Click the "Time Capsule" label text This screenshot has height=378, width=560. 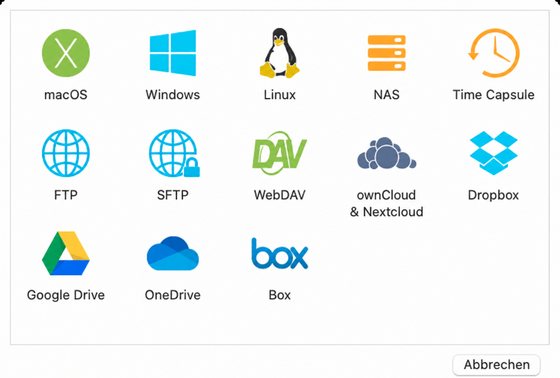(494, 95)
